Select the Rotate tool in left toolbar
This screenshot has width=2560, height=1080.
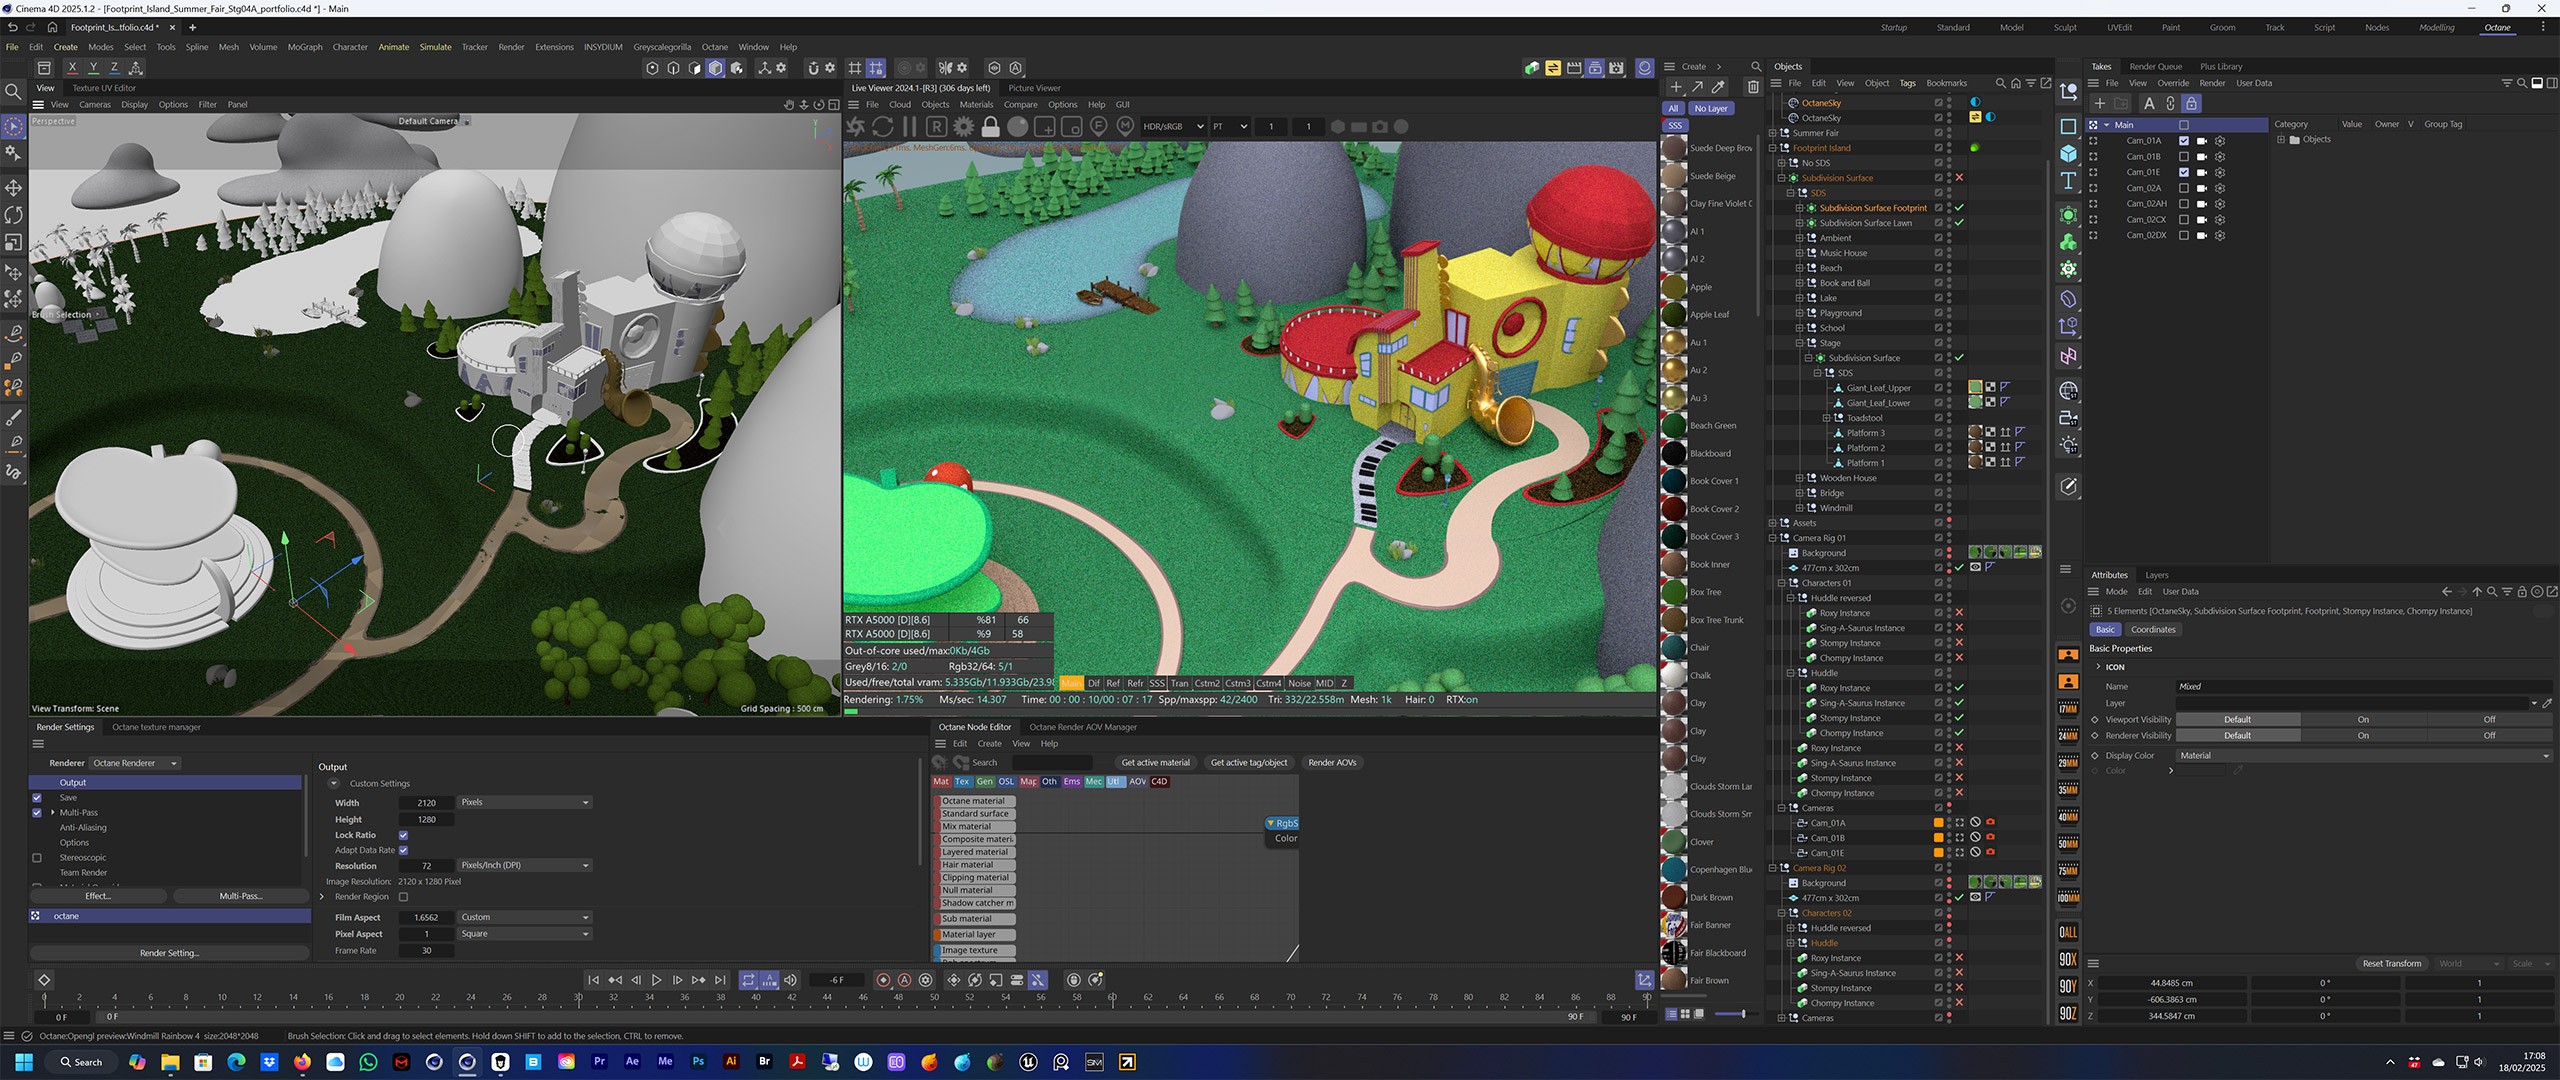[x=14, y=215]
